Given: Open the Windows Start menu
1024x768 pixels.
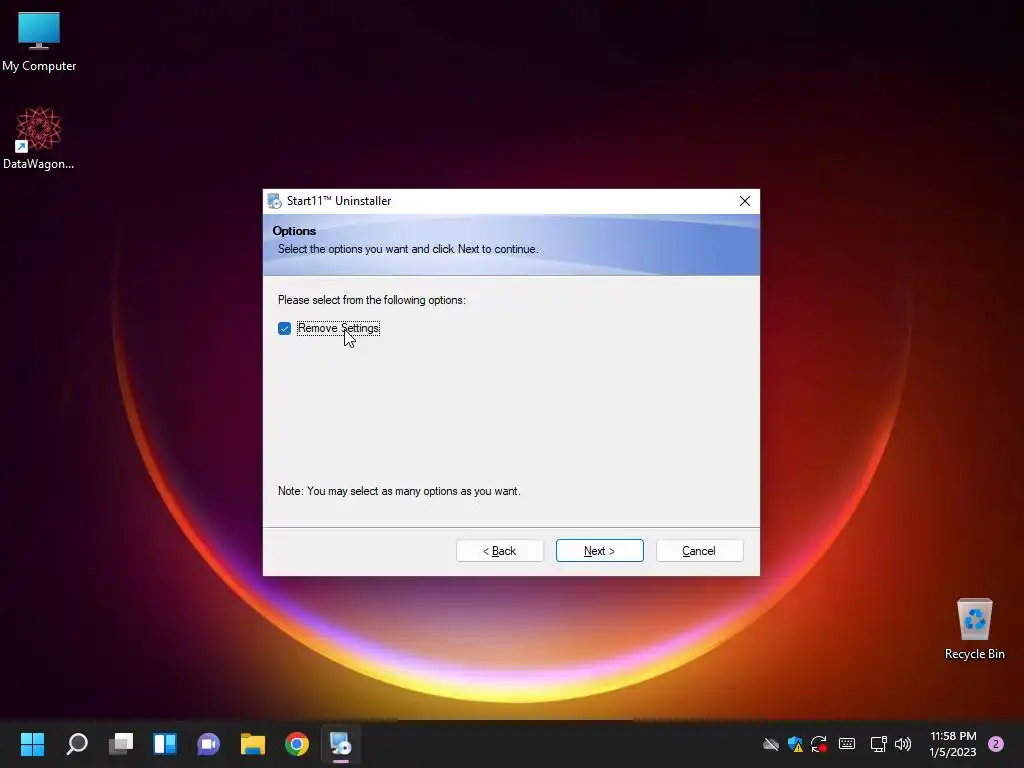Looking at the screenshot, I should pyautogui.click(x=33, y=744).
